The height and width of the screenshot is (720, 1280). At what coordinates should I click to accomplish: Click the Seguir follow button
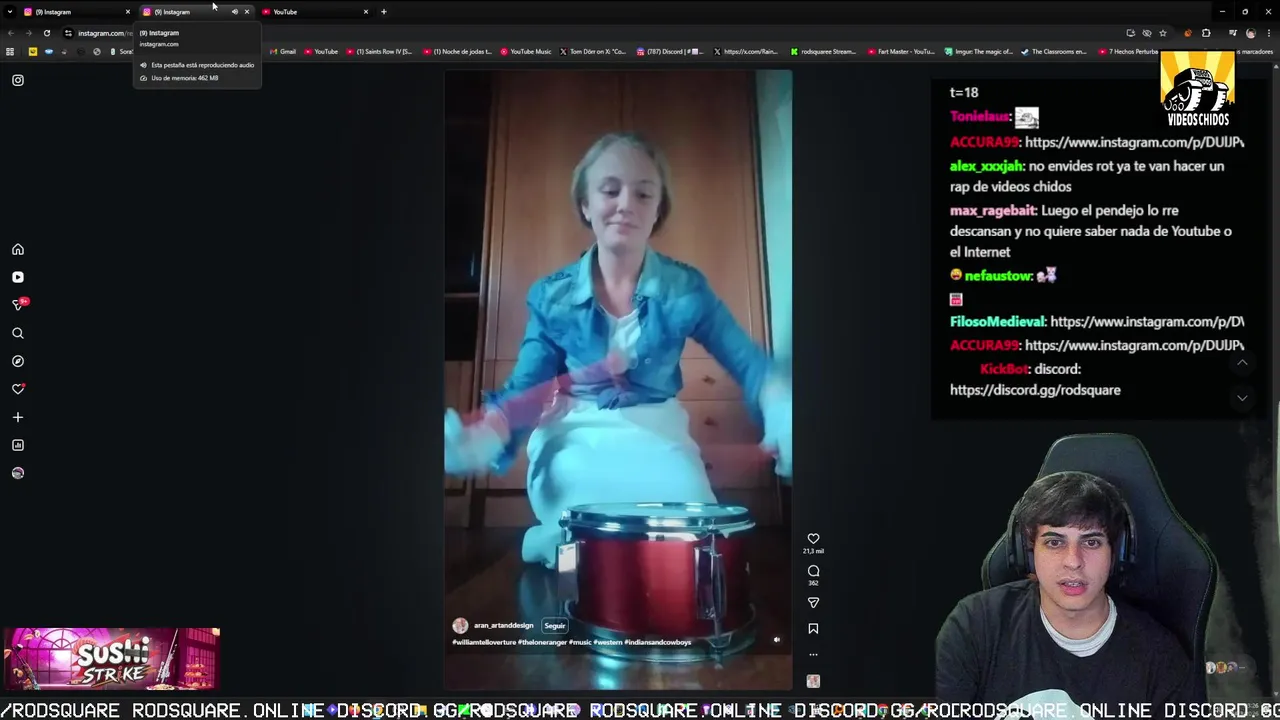tap(555, 625)
